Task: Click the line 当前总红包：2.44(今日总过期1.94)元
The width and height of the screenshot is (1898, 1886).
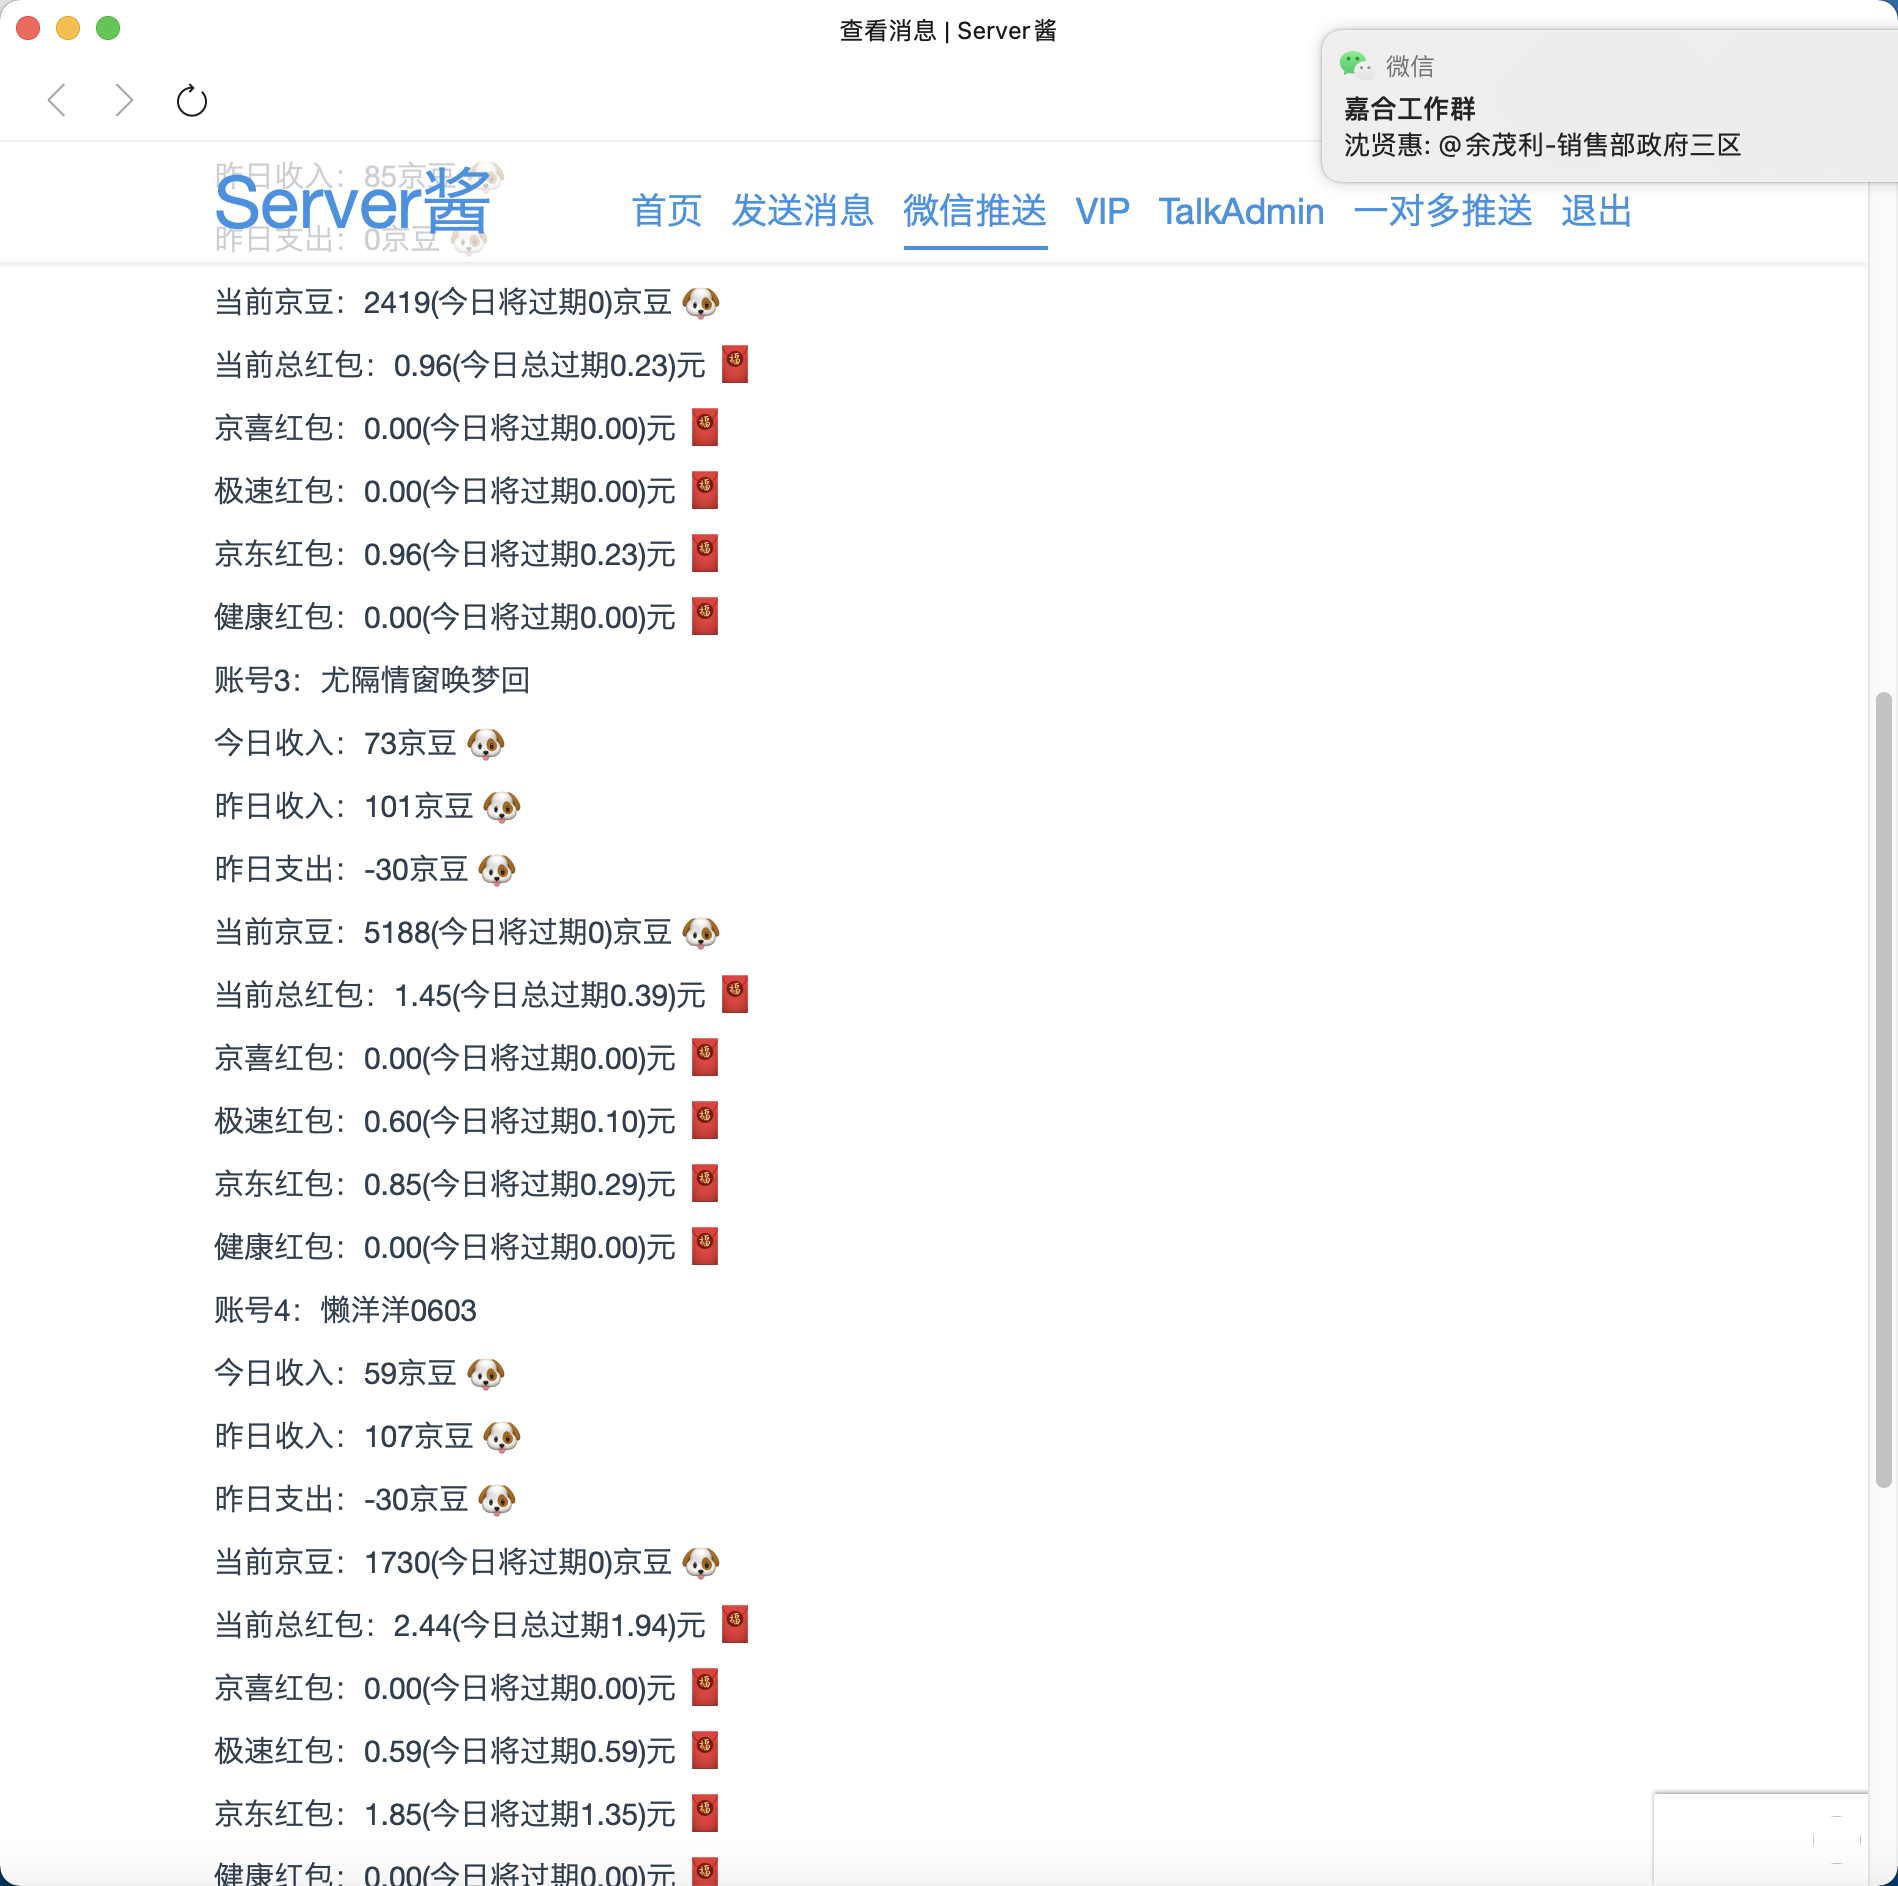Action: 481,1625
